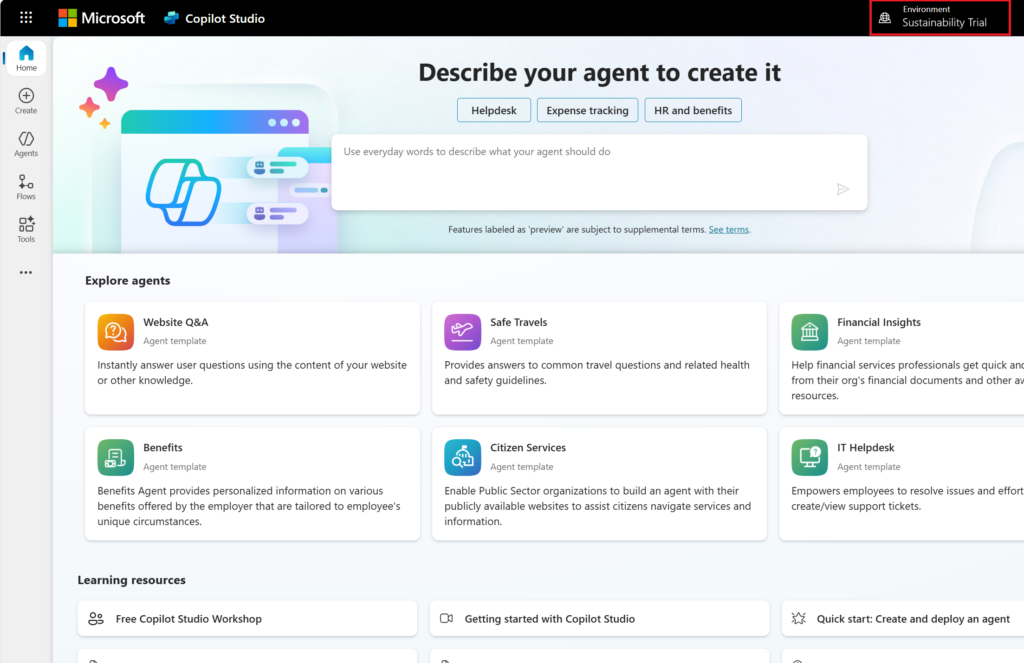Click the video icon on Getting started resource
This screenshot has height=663, width=1024.
coord(447,619)
